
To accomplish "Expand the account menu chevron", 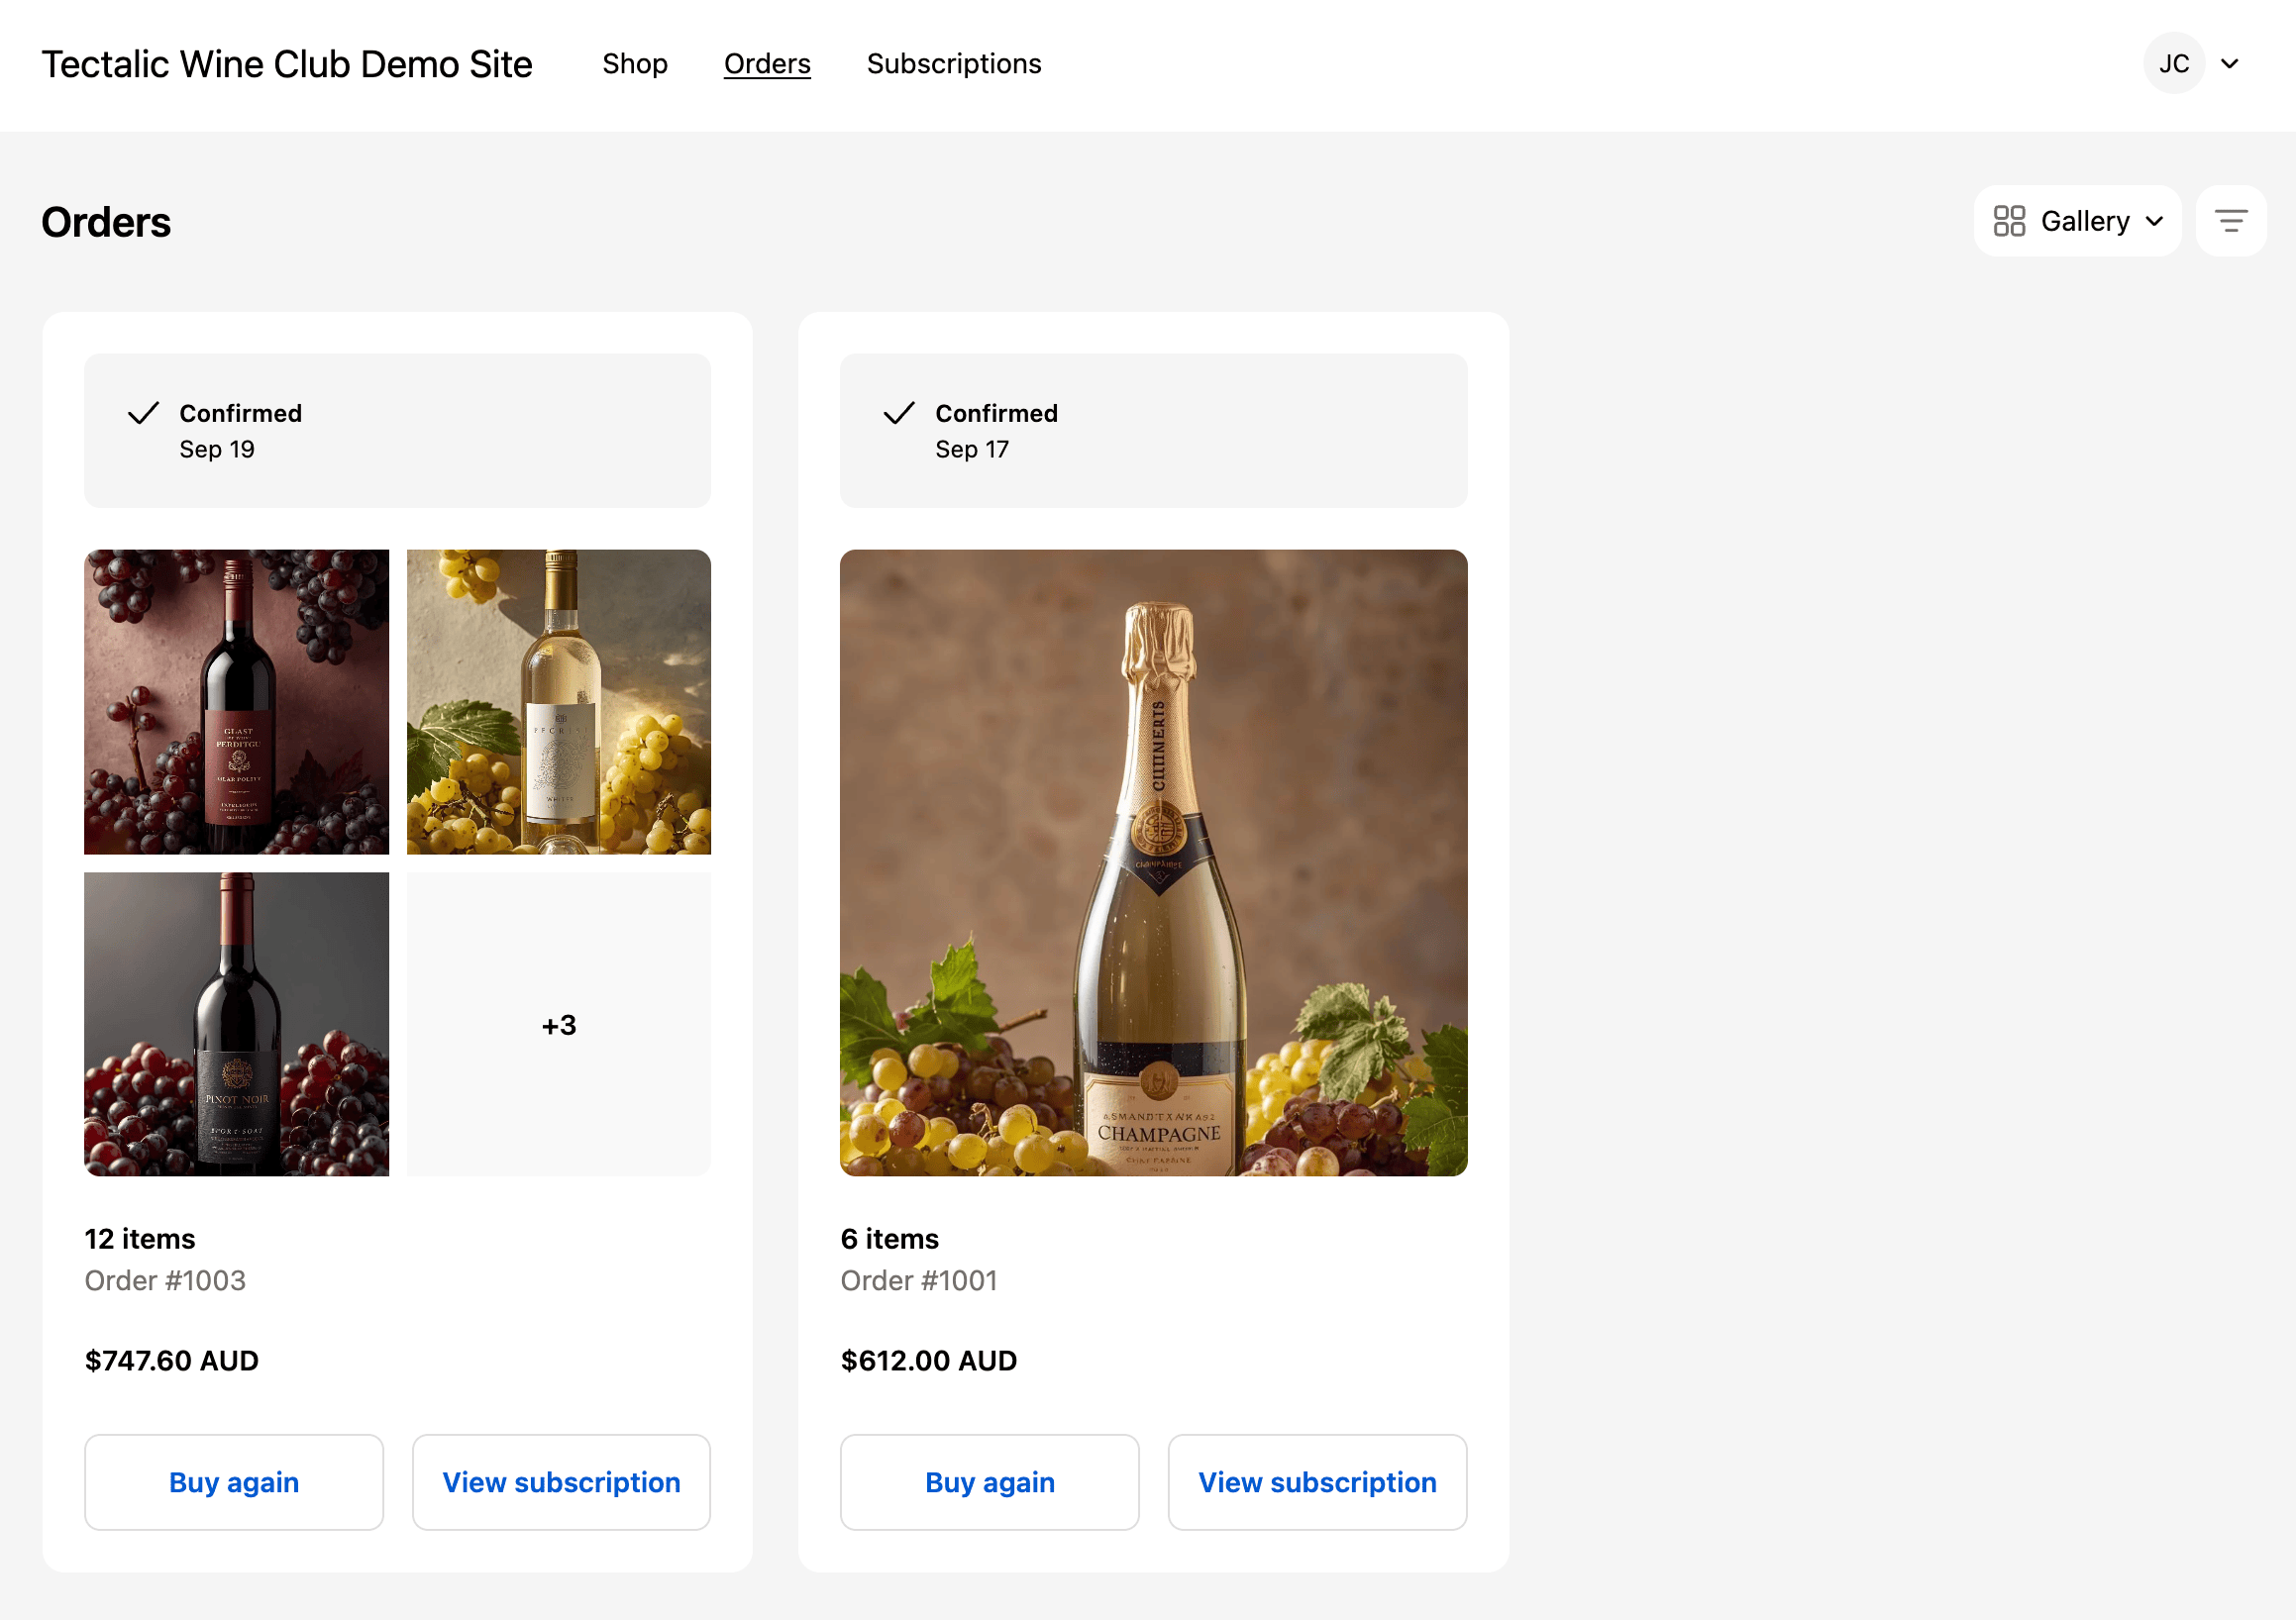I will (2230, 63).
